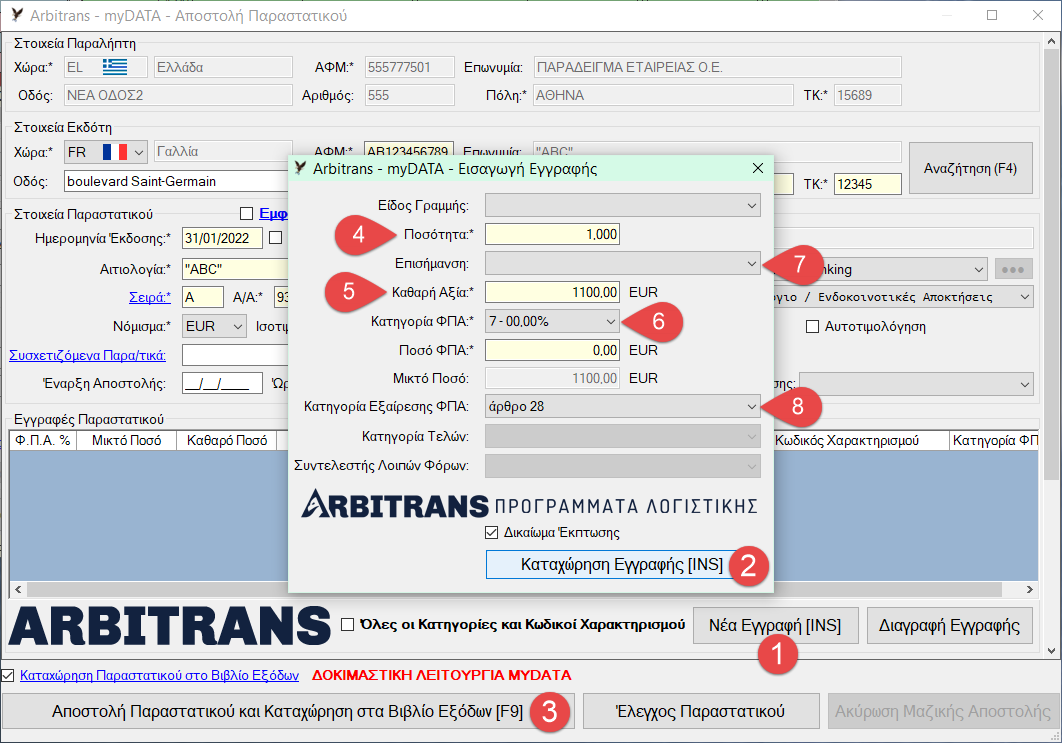Click the Ακύρωση Μαζικής Αποστολής button
1062x743 pixels.
coord(943,711)
